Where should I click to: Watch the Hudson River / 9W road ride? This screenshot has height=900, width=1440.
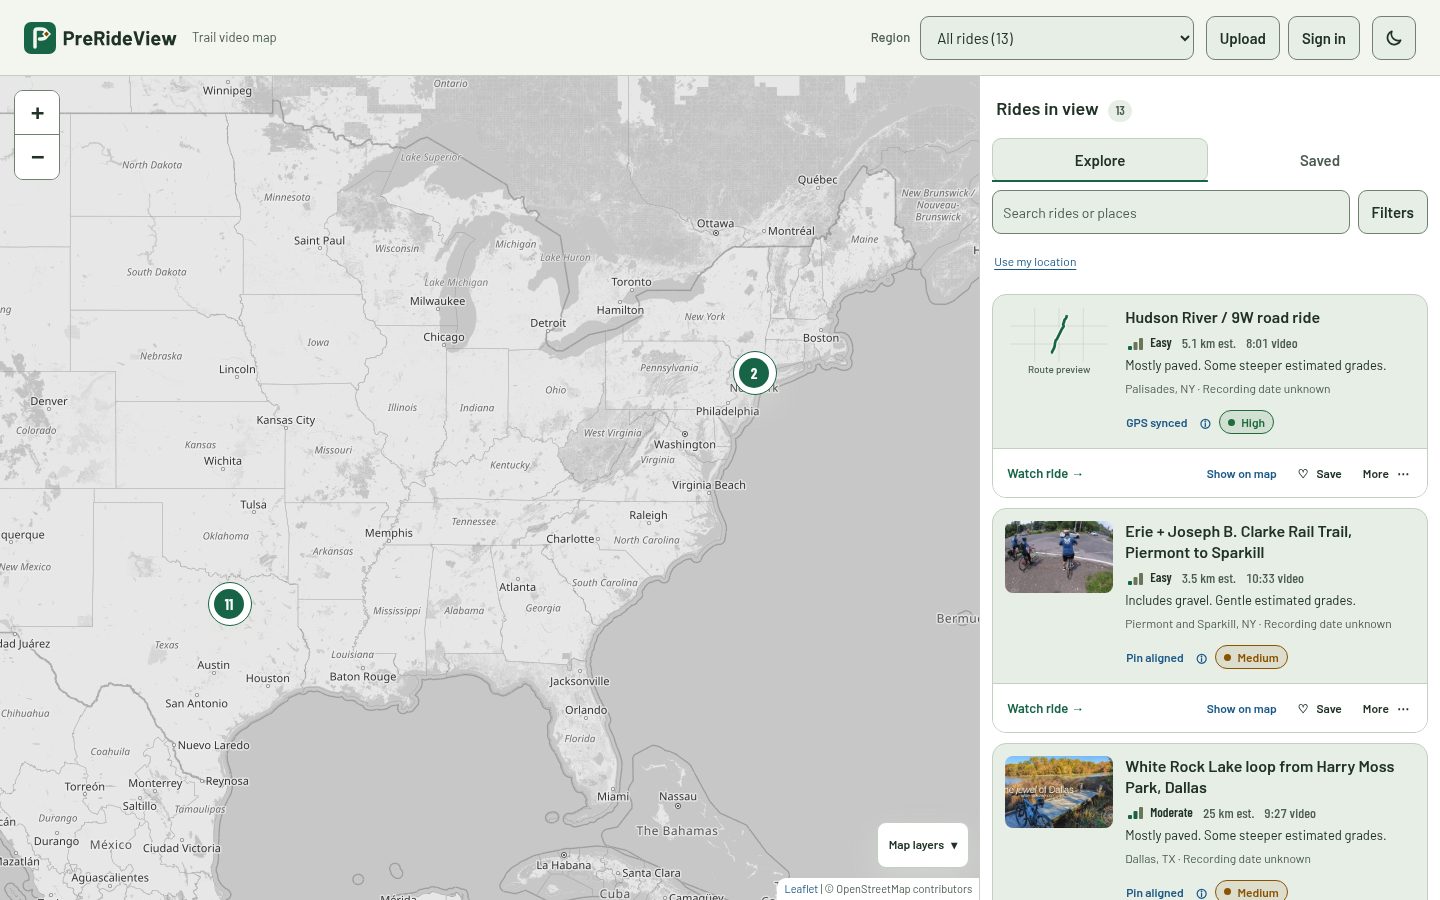[x=1045, y=474]
